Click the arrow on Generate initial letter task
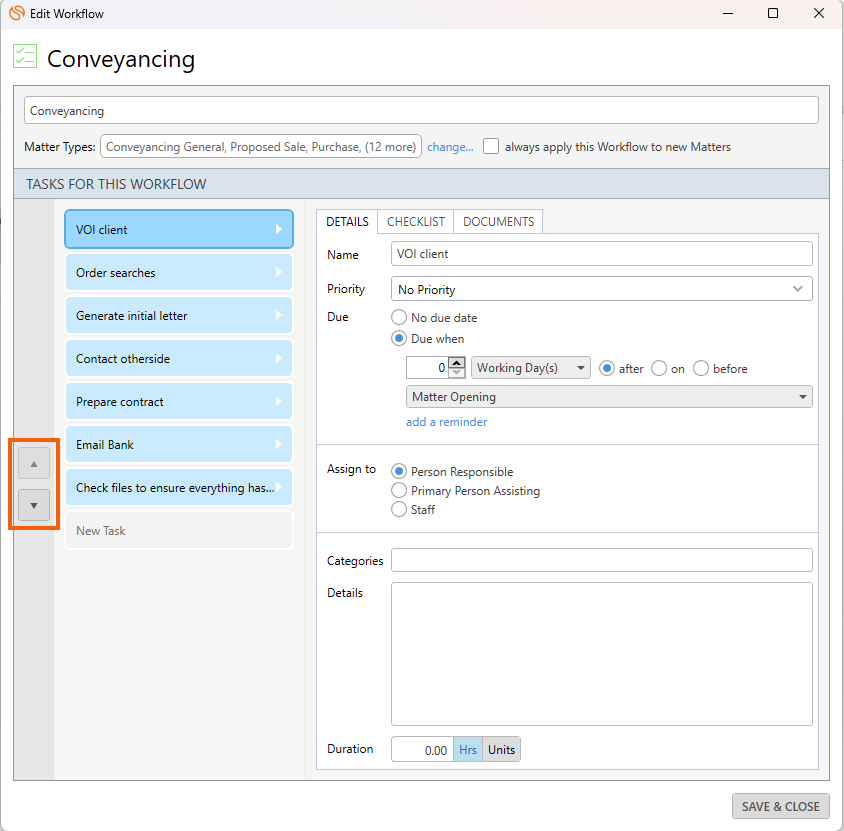Image resolution: width=844 pixels, height=831 pixels. coord(279,316)
